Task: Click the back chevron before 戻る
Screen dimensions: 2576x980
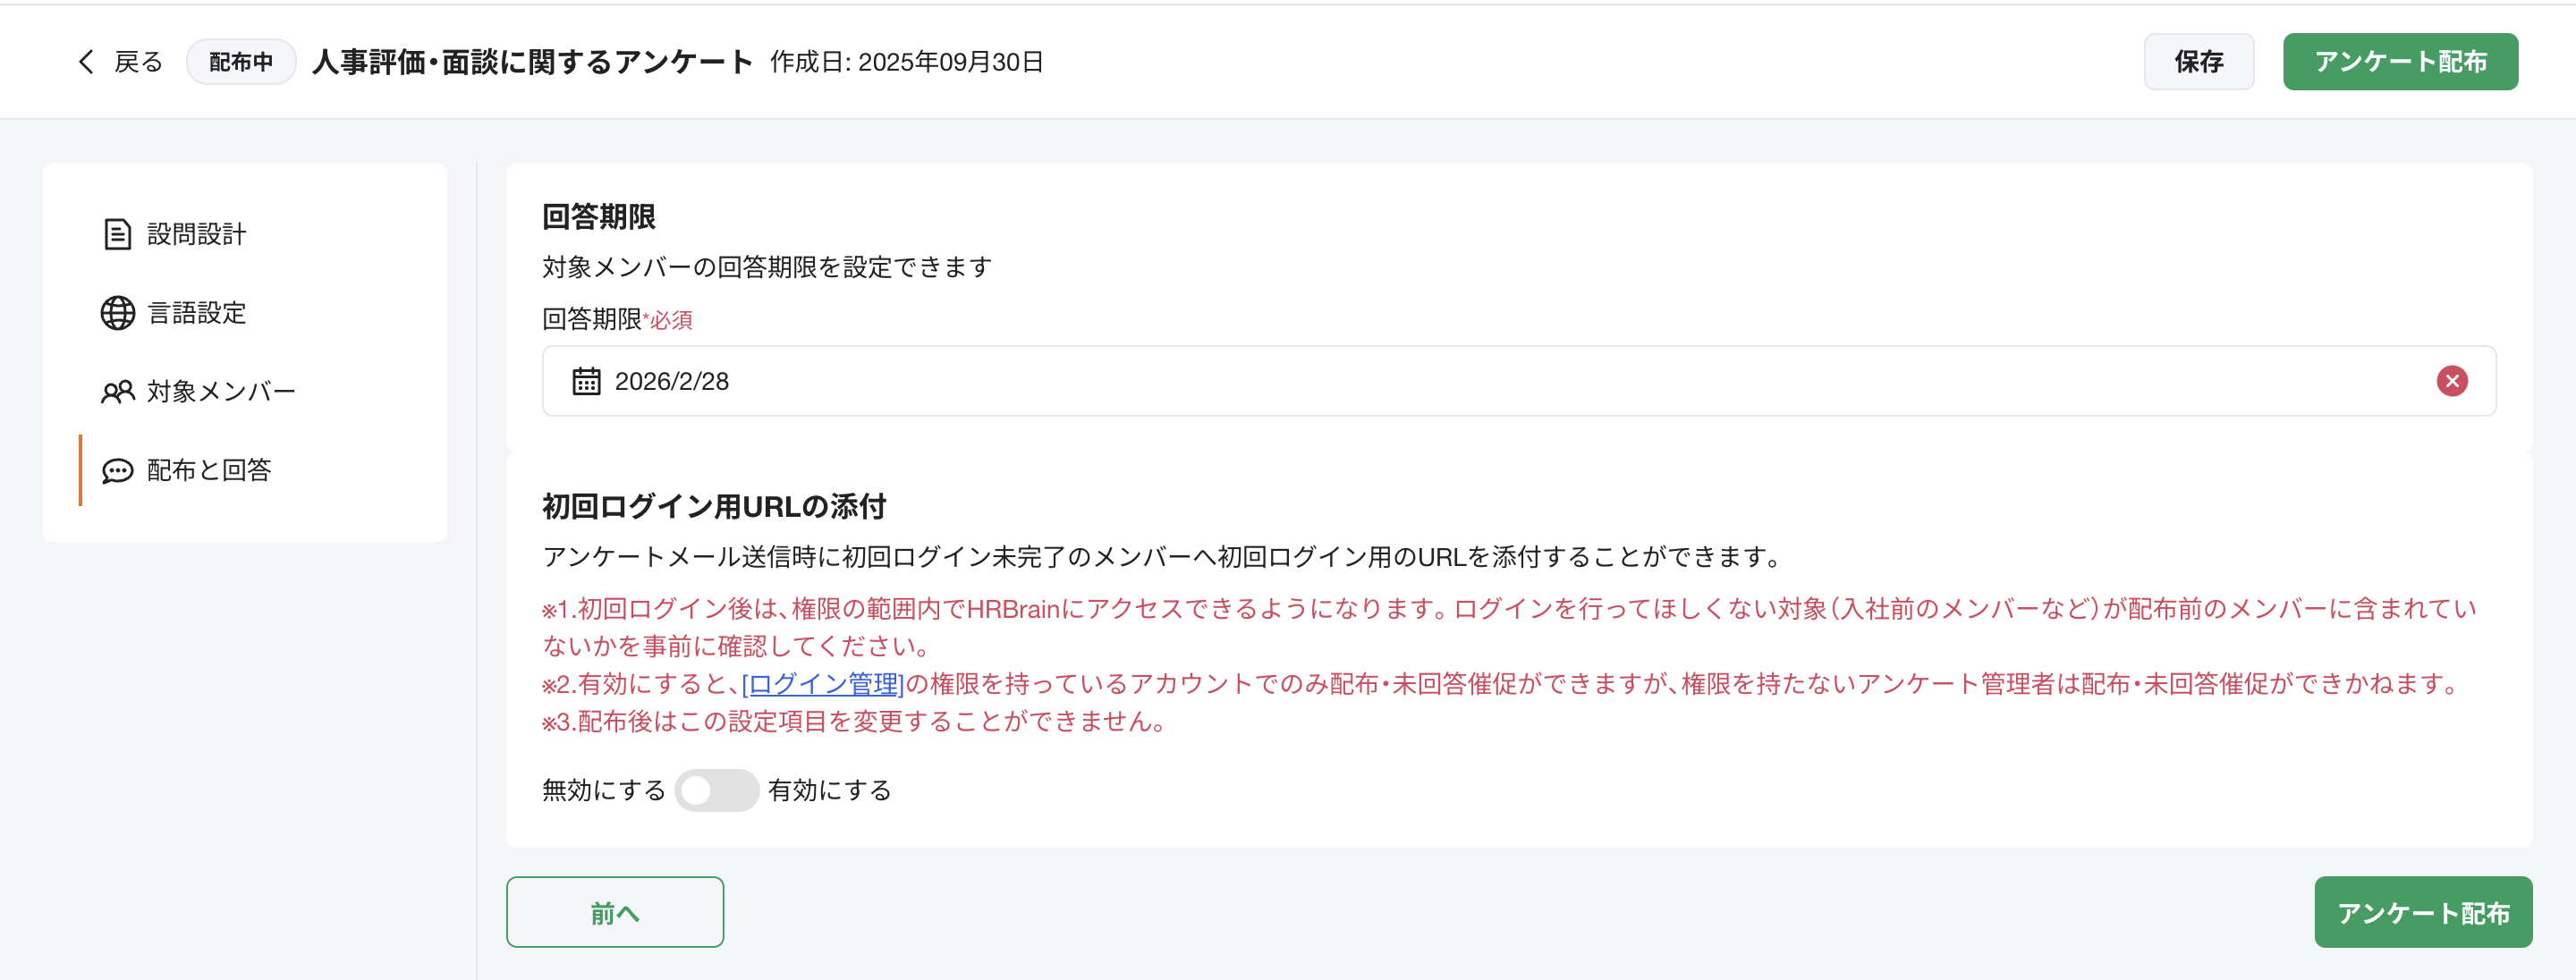Action: 86,62
